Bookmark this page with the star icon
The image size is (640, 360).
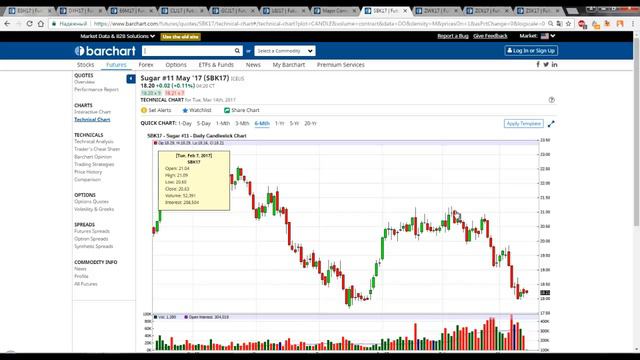coord(568,24)
